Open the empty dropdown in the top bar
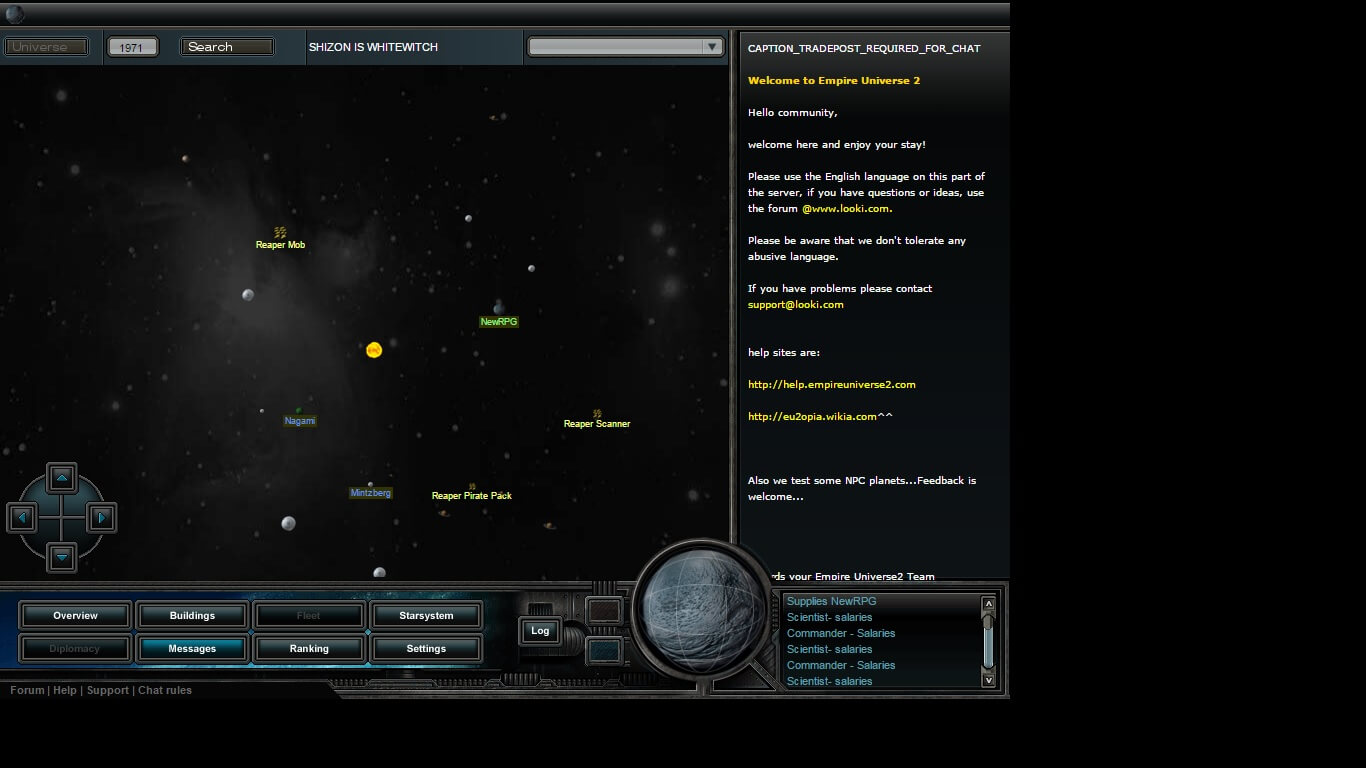The image size is (1366, 768). point(625,47)
